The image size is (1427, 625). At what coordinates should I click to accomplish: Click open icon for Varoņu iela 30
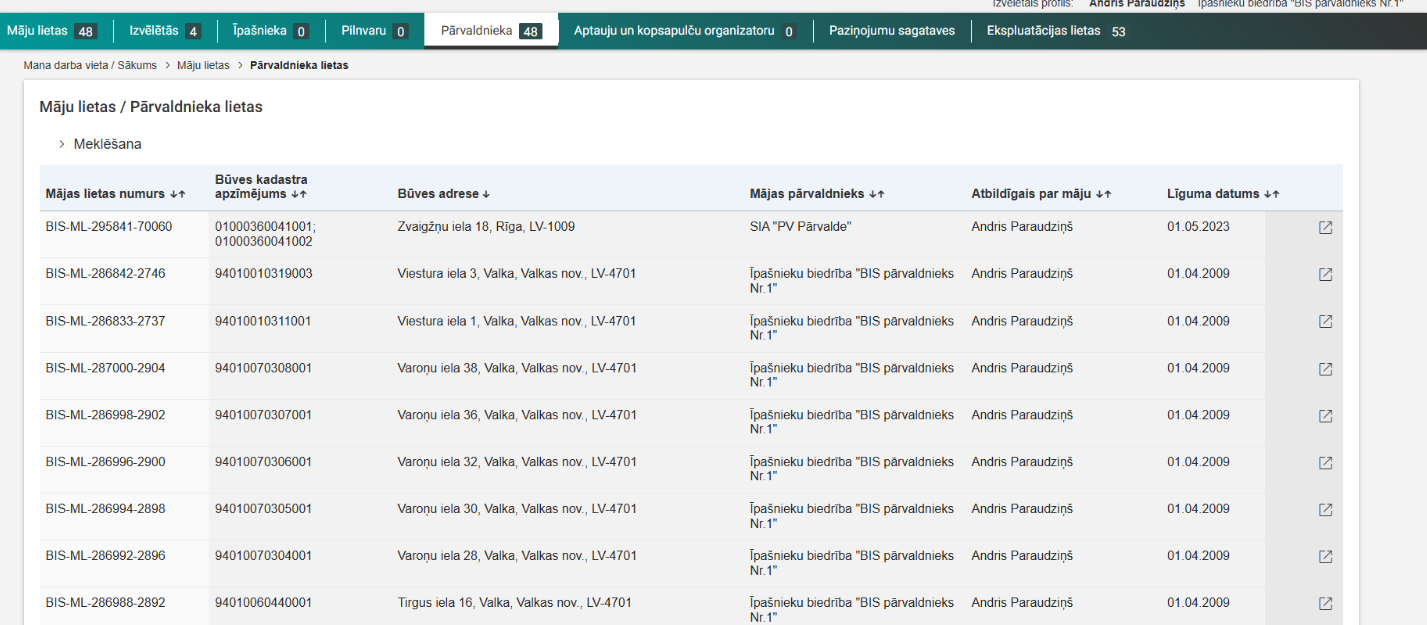pyautogui.click(x=1325, y=510)
